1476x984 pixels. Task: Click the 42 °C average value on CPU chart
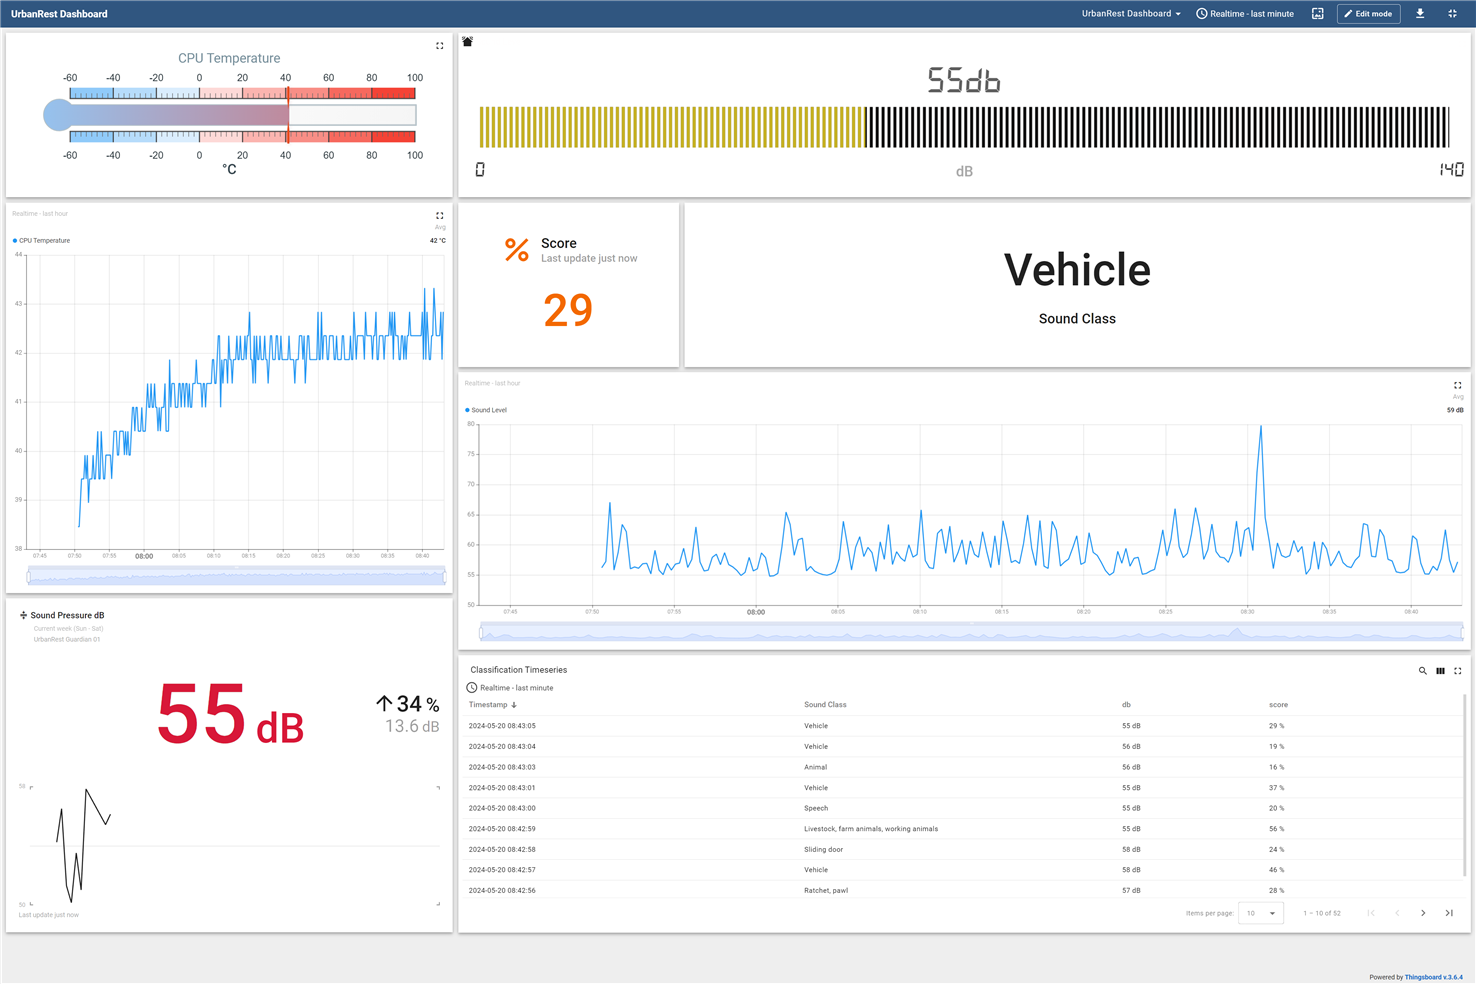438,241
